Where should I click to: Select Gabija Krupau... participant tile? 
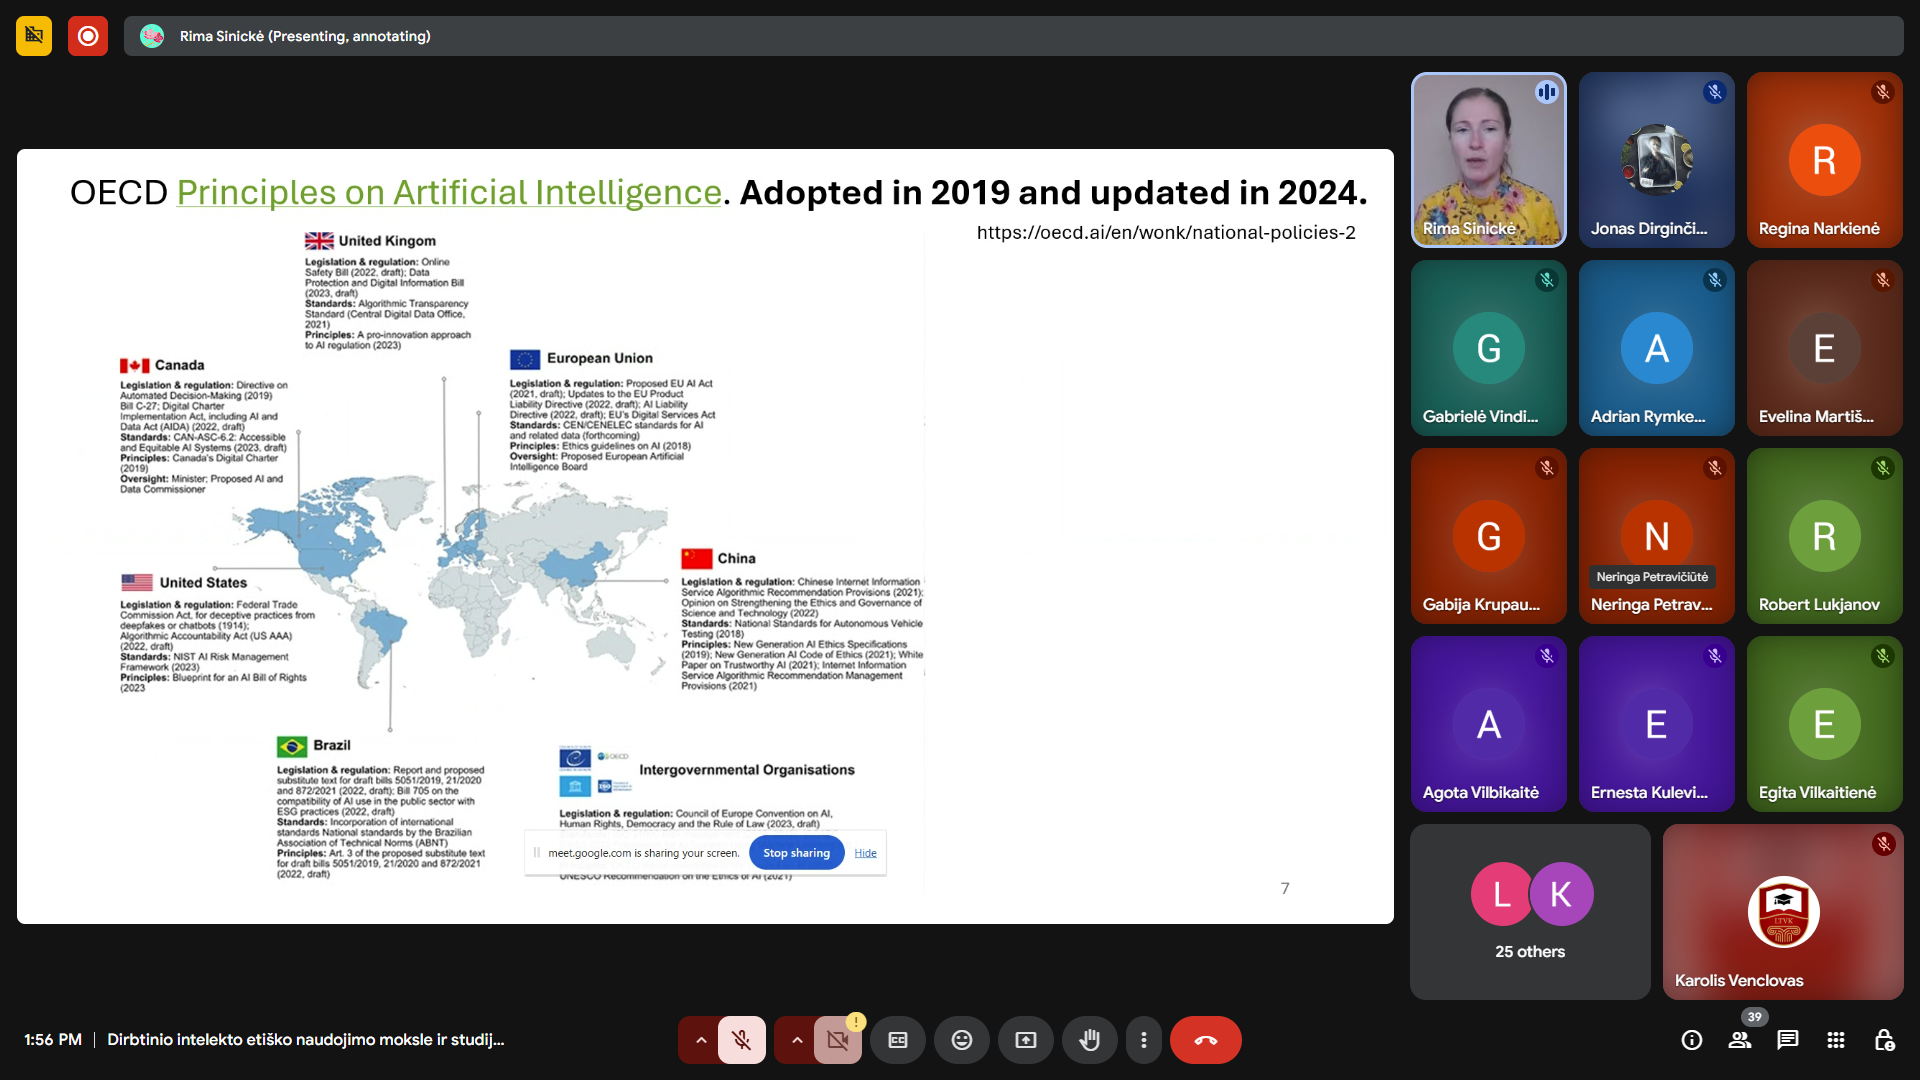click(1488, 536)
